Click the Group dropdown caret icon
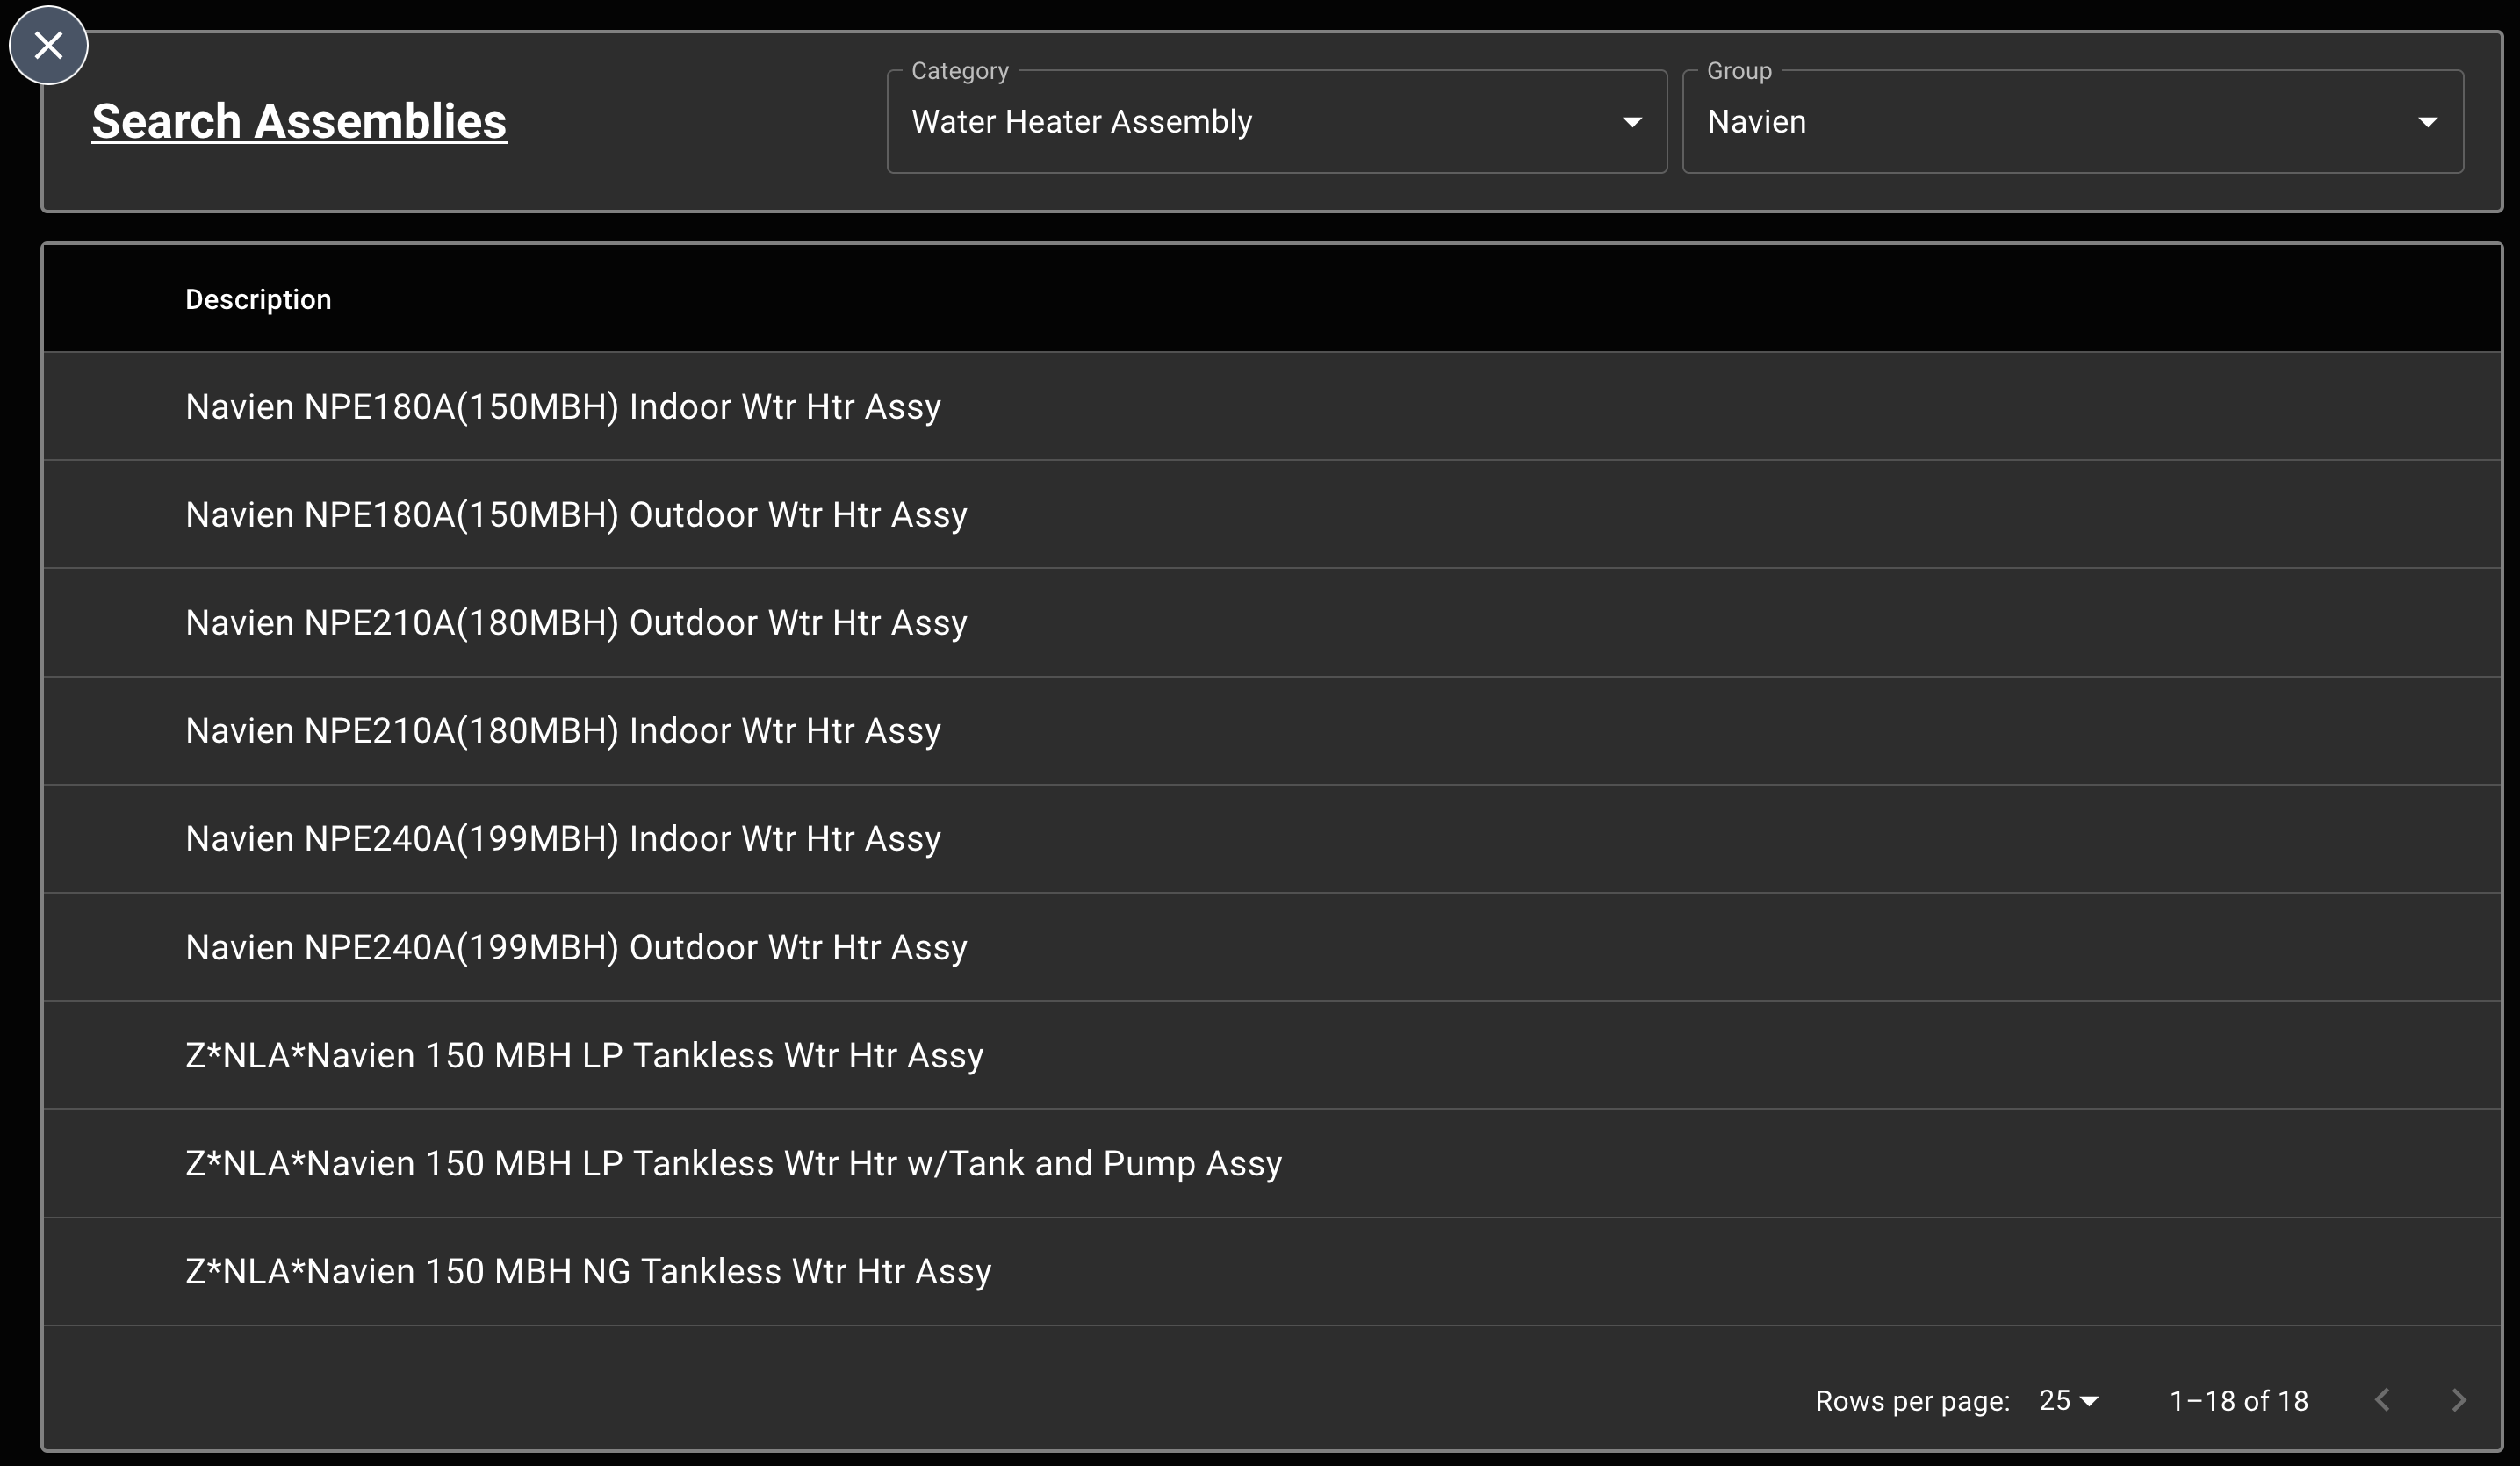Viewport: 2520px width, 1466px height. 2429,121
